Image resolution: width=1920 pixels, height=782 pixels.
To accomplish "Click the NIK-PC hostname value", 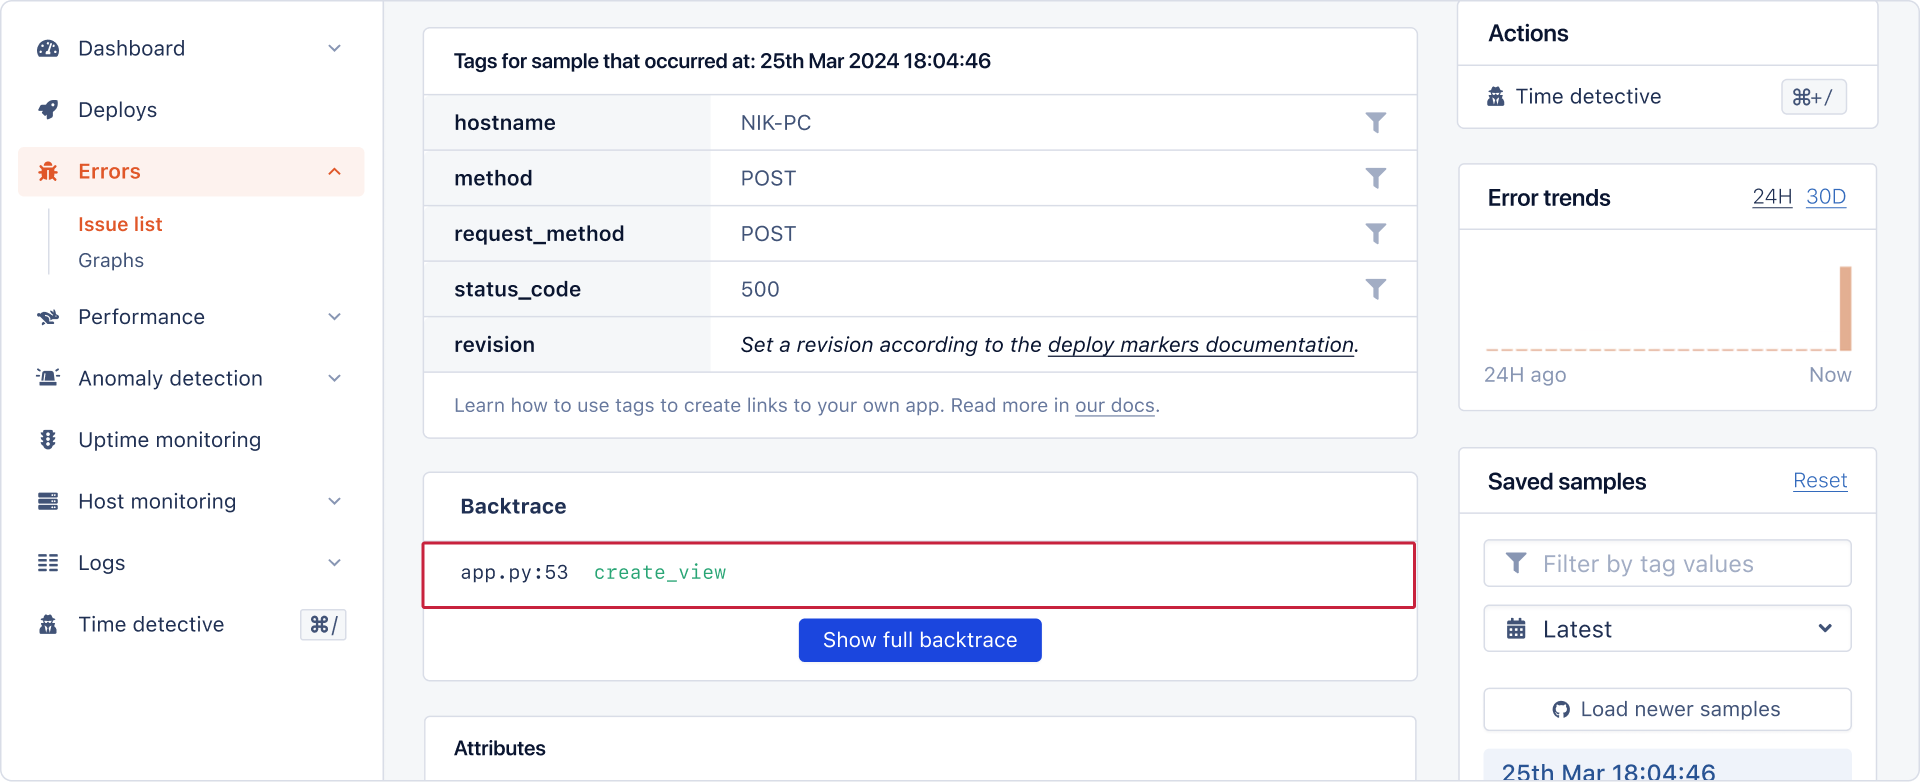I will point(776,123).
